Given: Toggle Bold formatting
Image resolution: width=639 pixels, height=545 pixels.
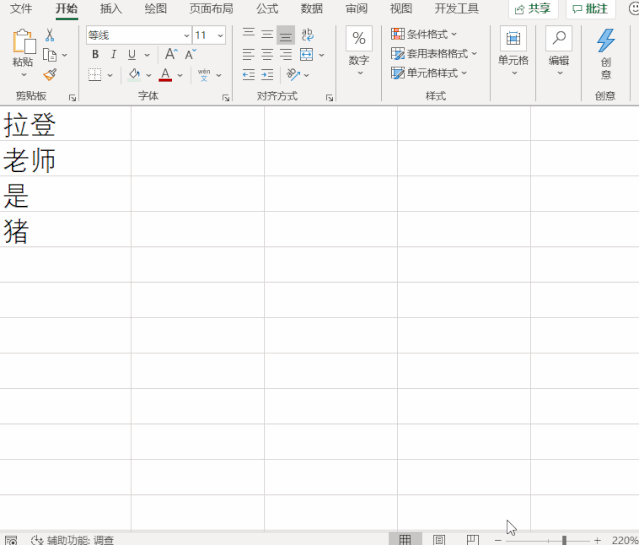Looking at the screenshot, I should (x=95, y=54).
